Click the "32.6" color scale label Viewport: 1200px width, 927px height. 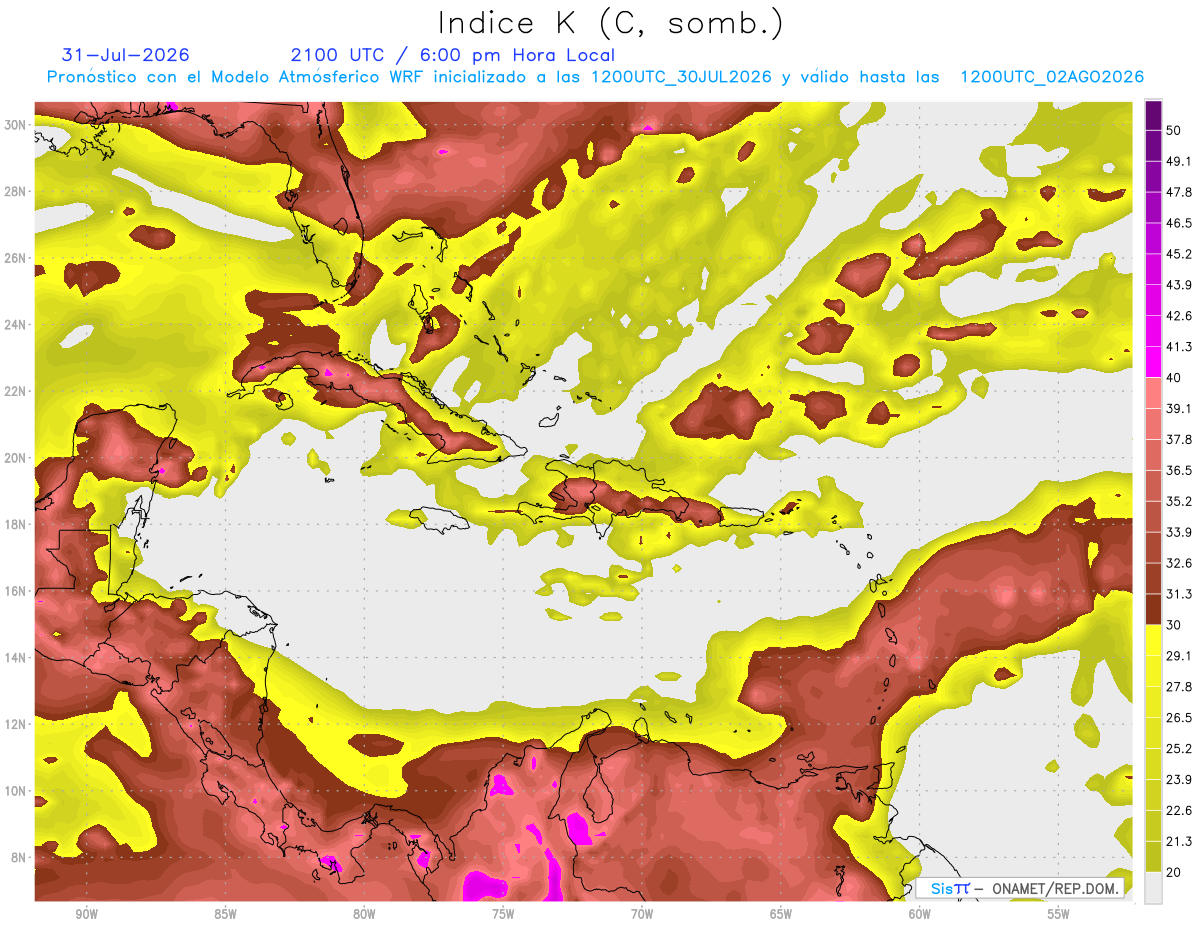click(1179, 563)
